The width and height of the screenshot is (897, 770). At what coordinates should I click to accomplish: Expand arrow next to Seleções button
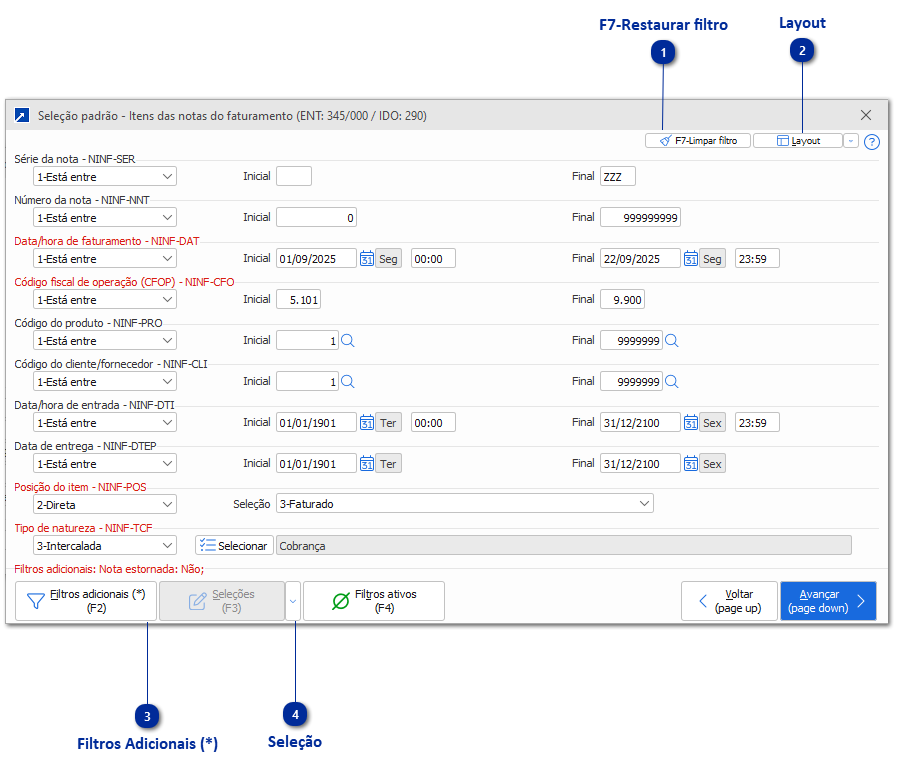click(x=293, y=601)
